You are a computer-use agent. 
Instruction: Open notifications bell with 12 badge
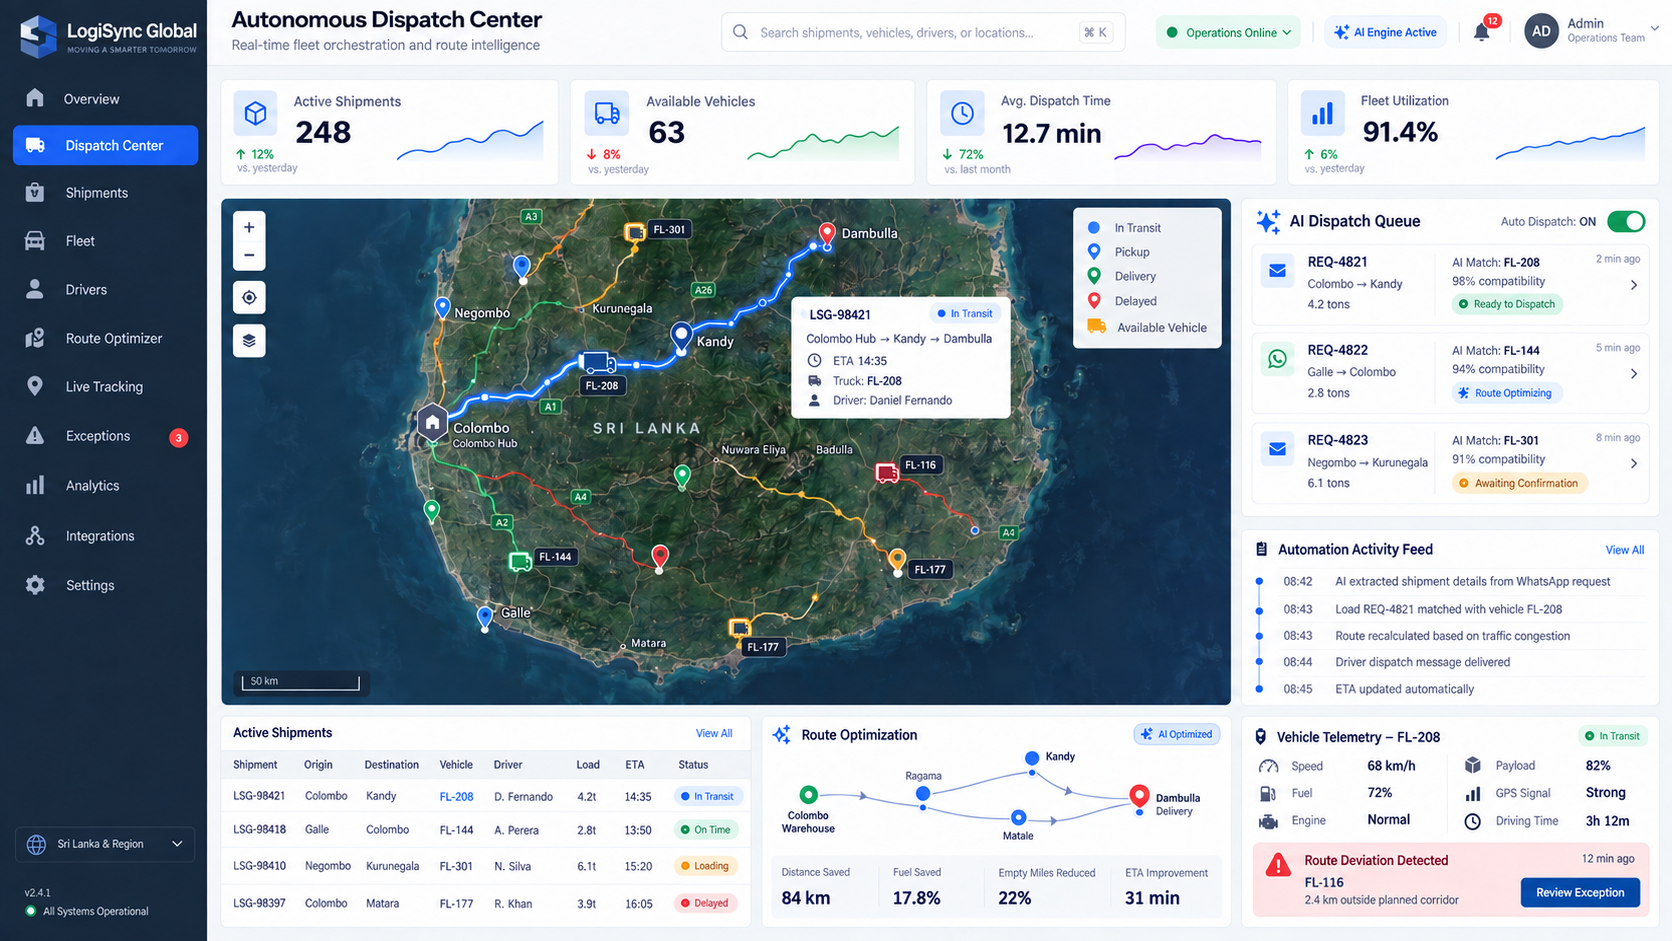click(x=1482, y=32)
